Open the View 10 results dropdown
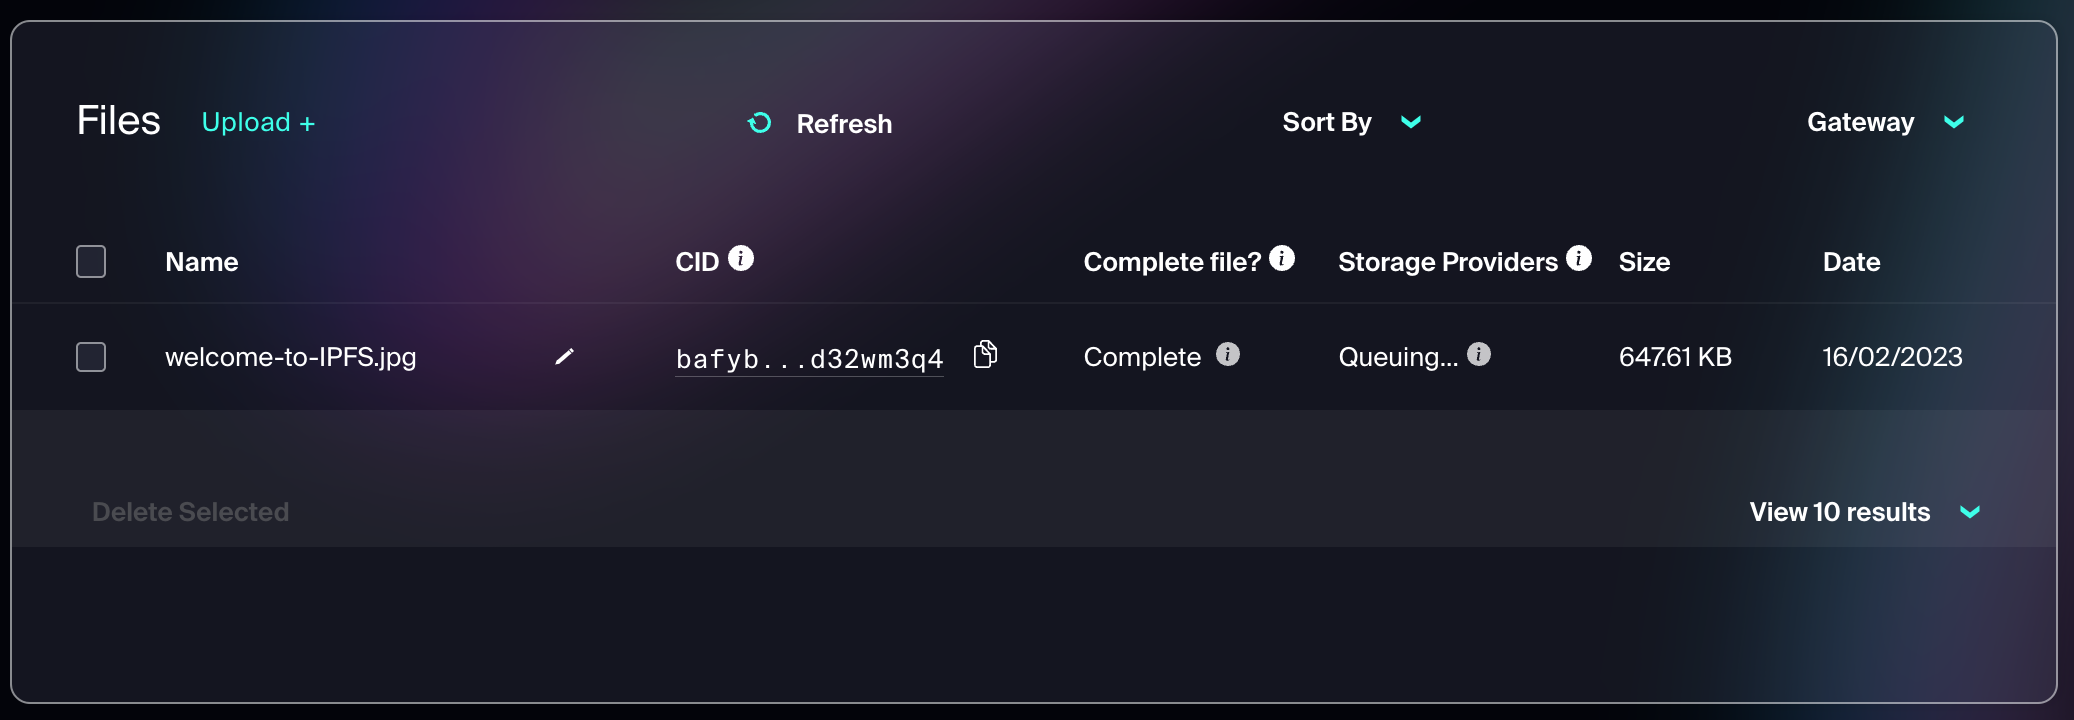 (1864, 512)
